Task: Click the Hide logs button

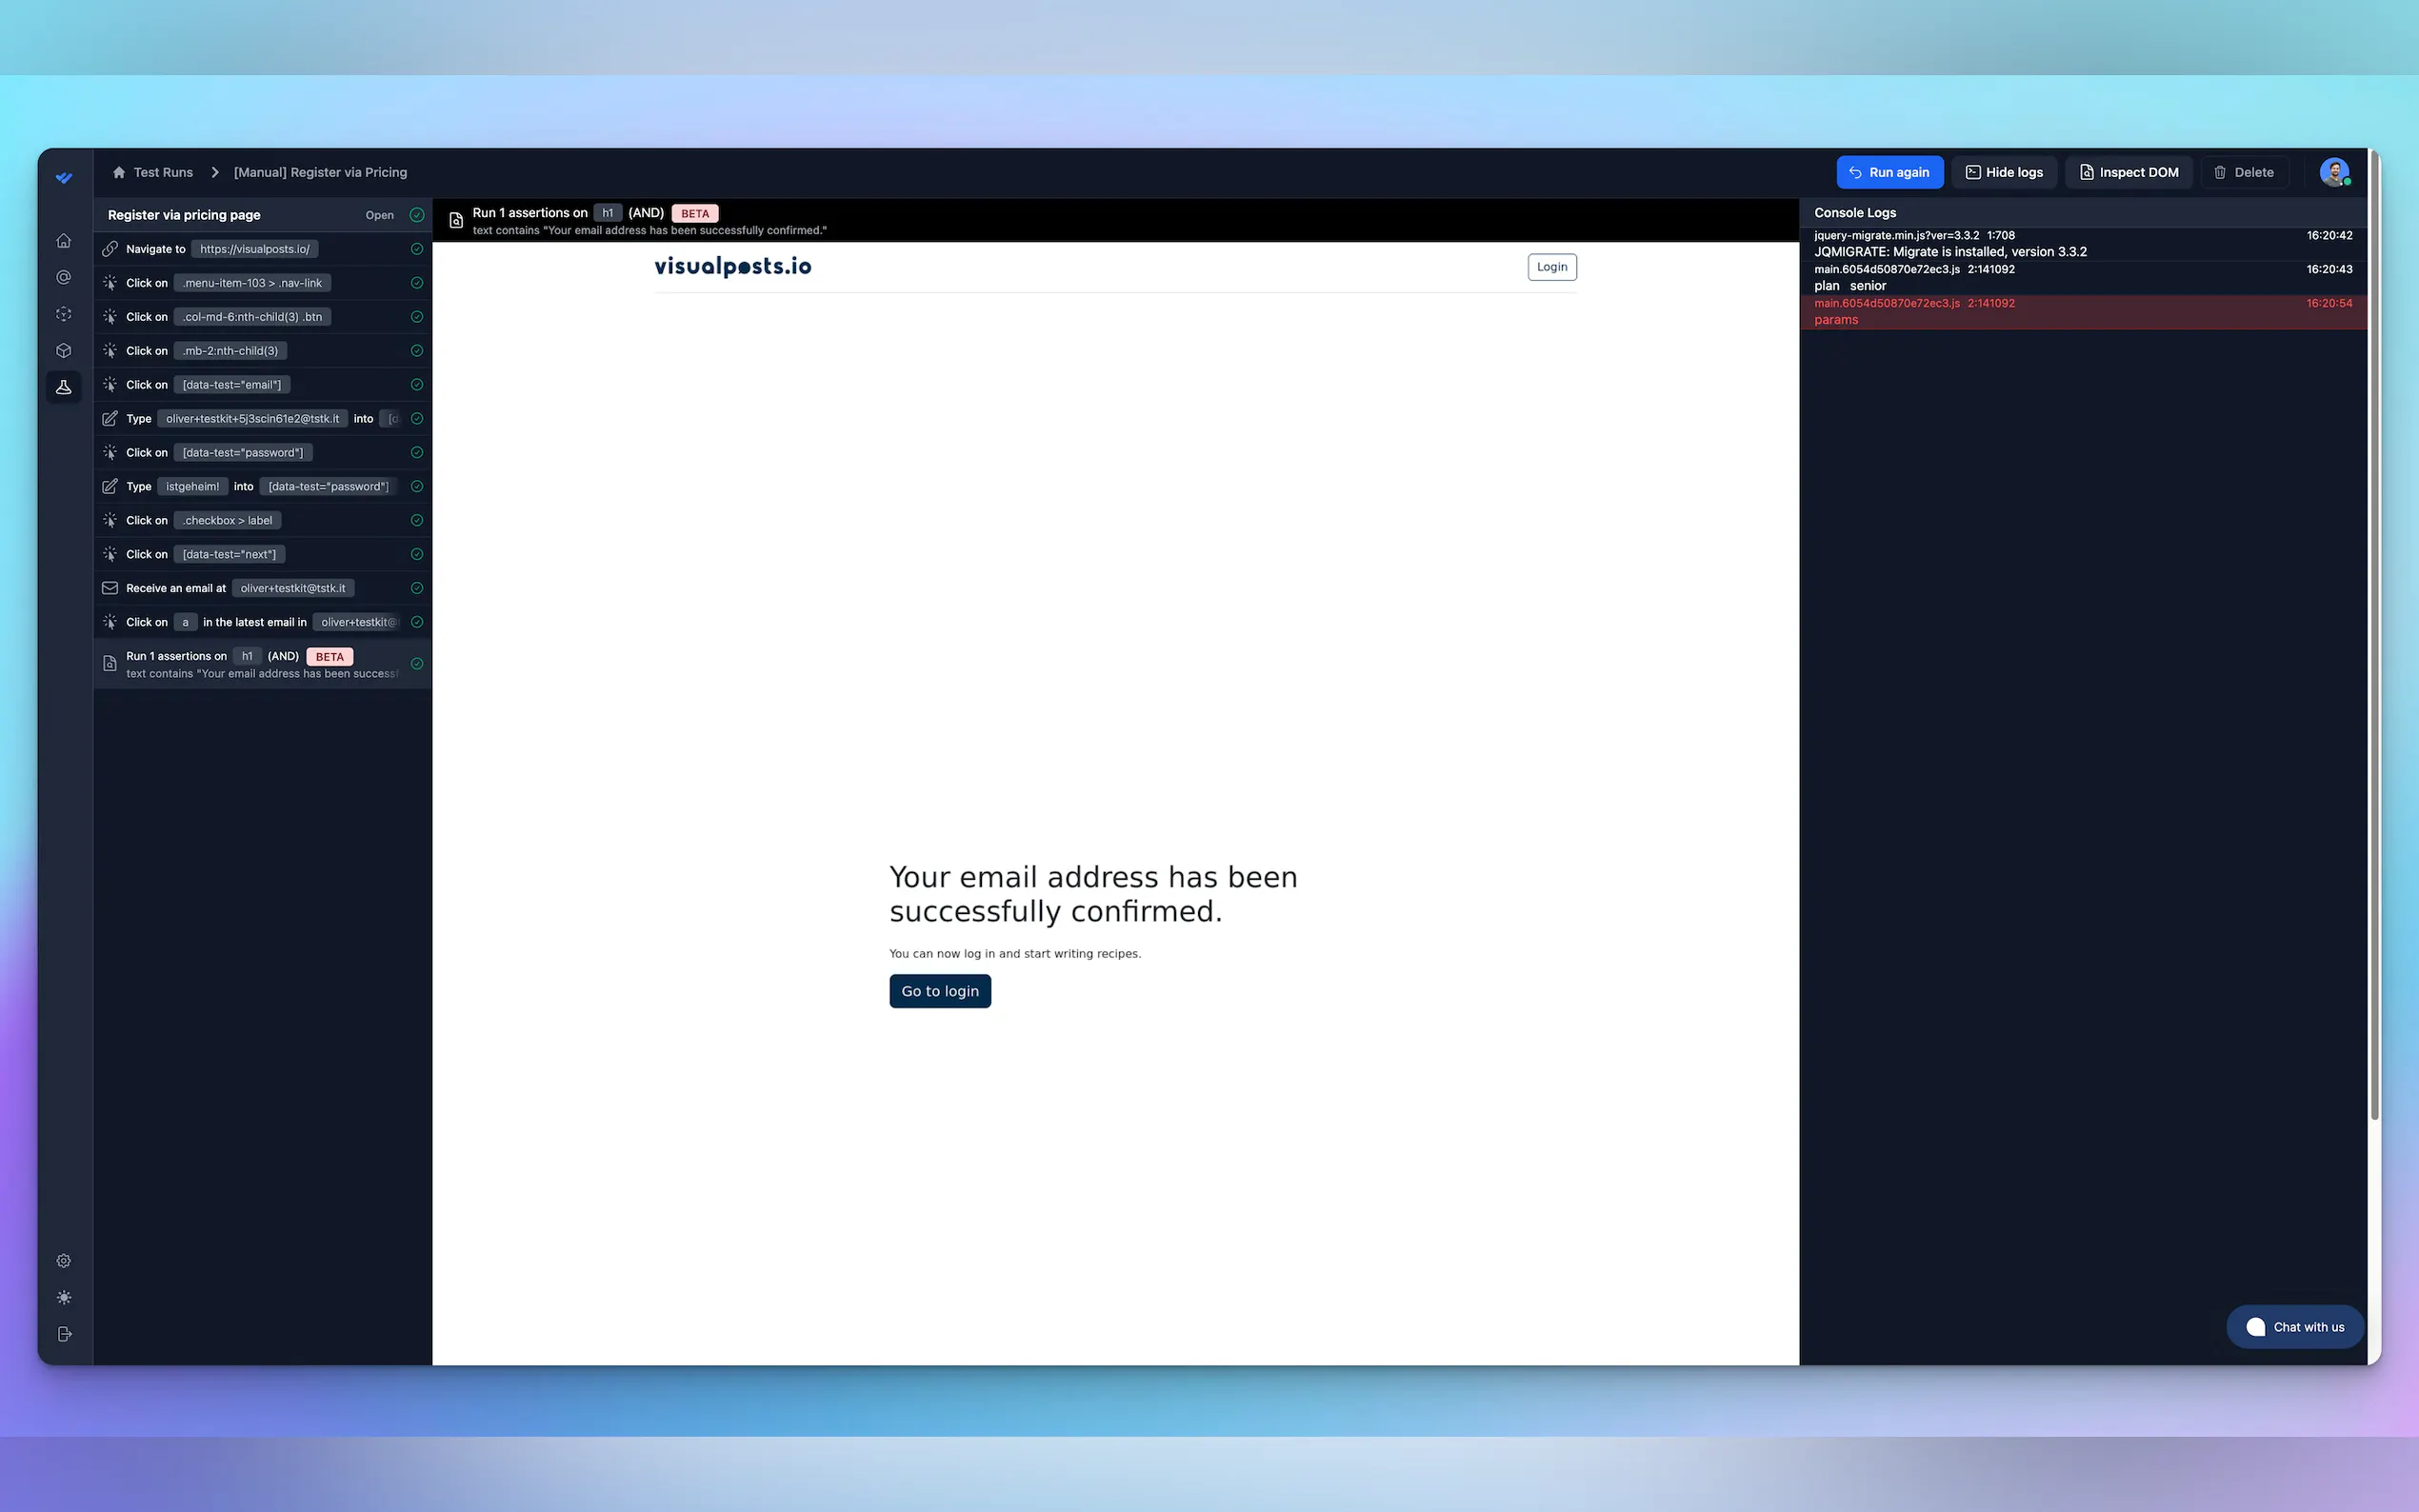Action: pos(2004,172)
